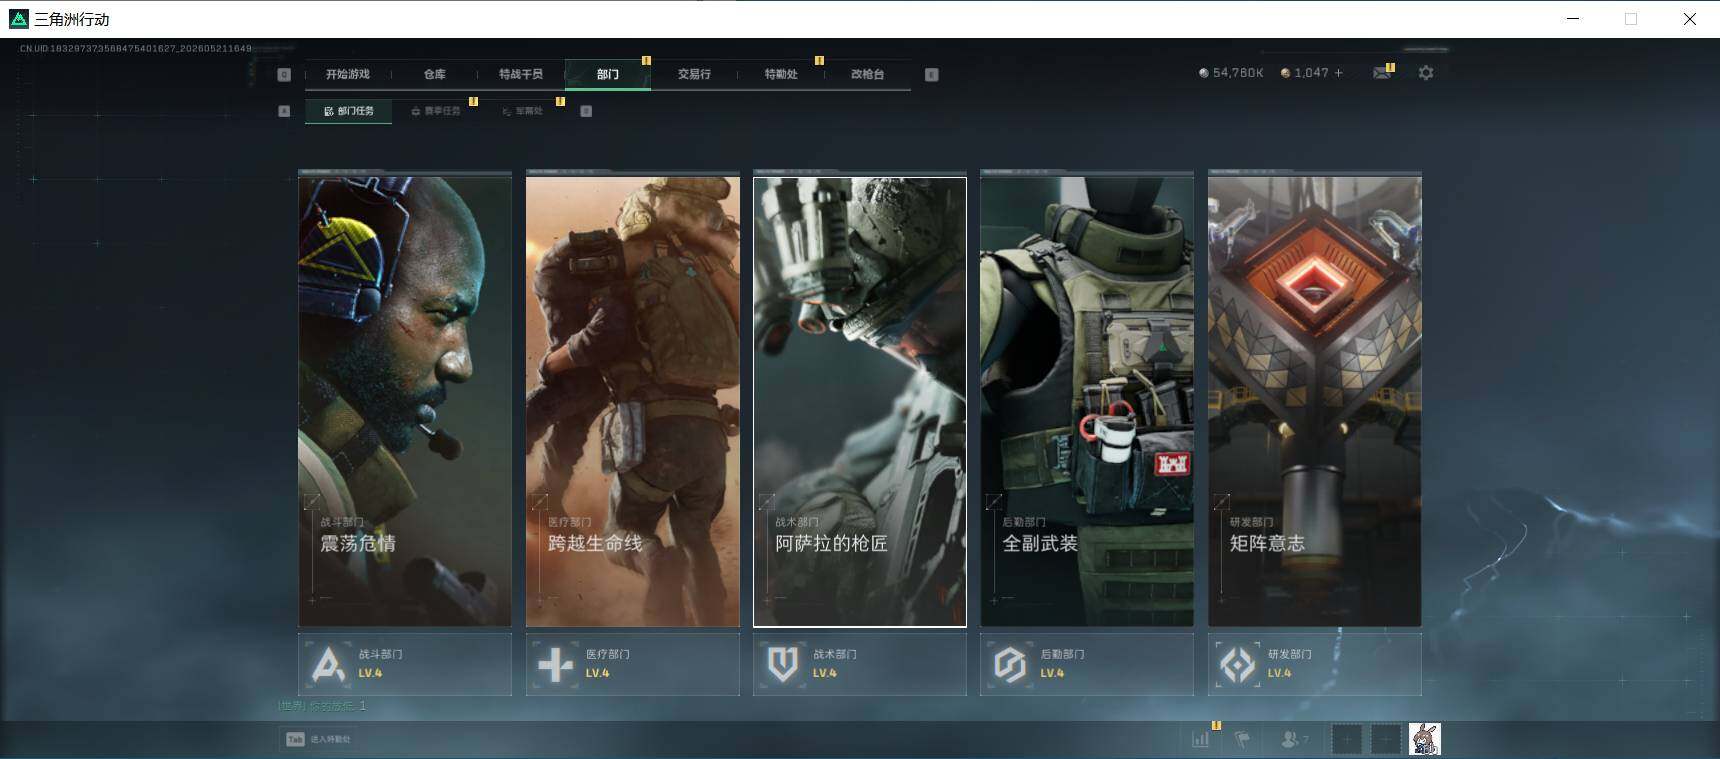Viewport: 1720px width, 759px height.
Task: Click the A key previous sub-tab icon
Action: click(284, 111)
